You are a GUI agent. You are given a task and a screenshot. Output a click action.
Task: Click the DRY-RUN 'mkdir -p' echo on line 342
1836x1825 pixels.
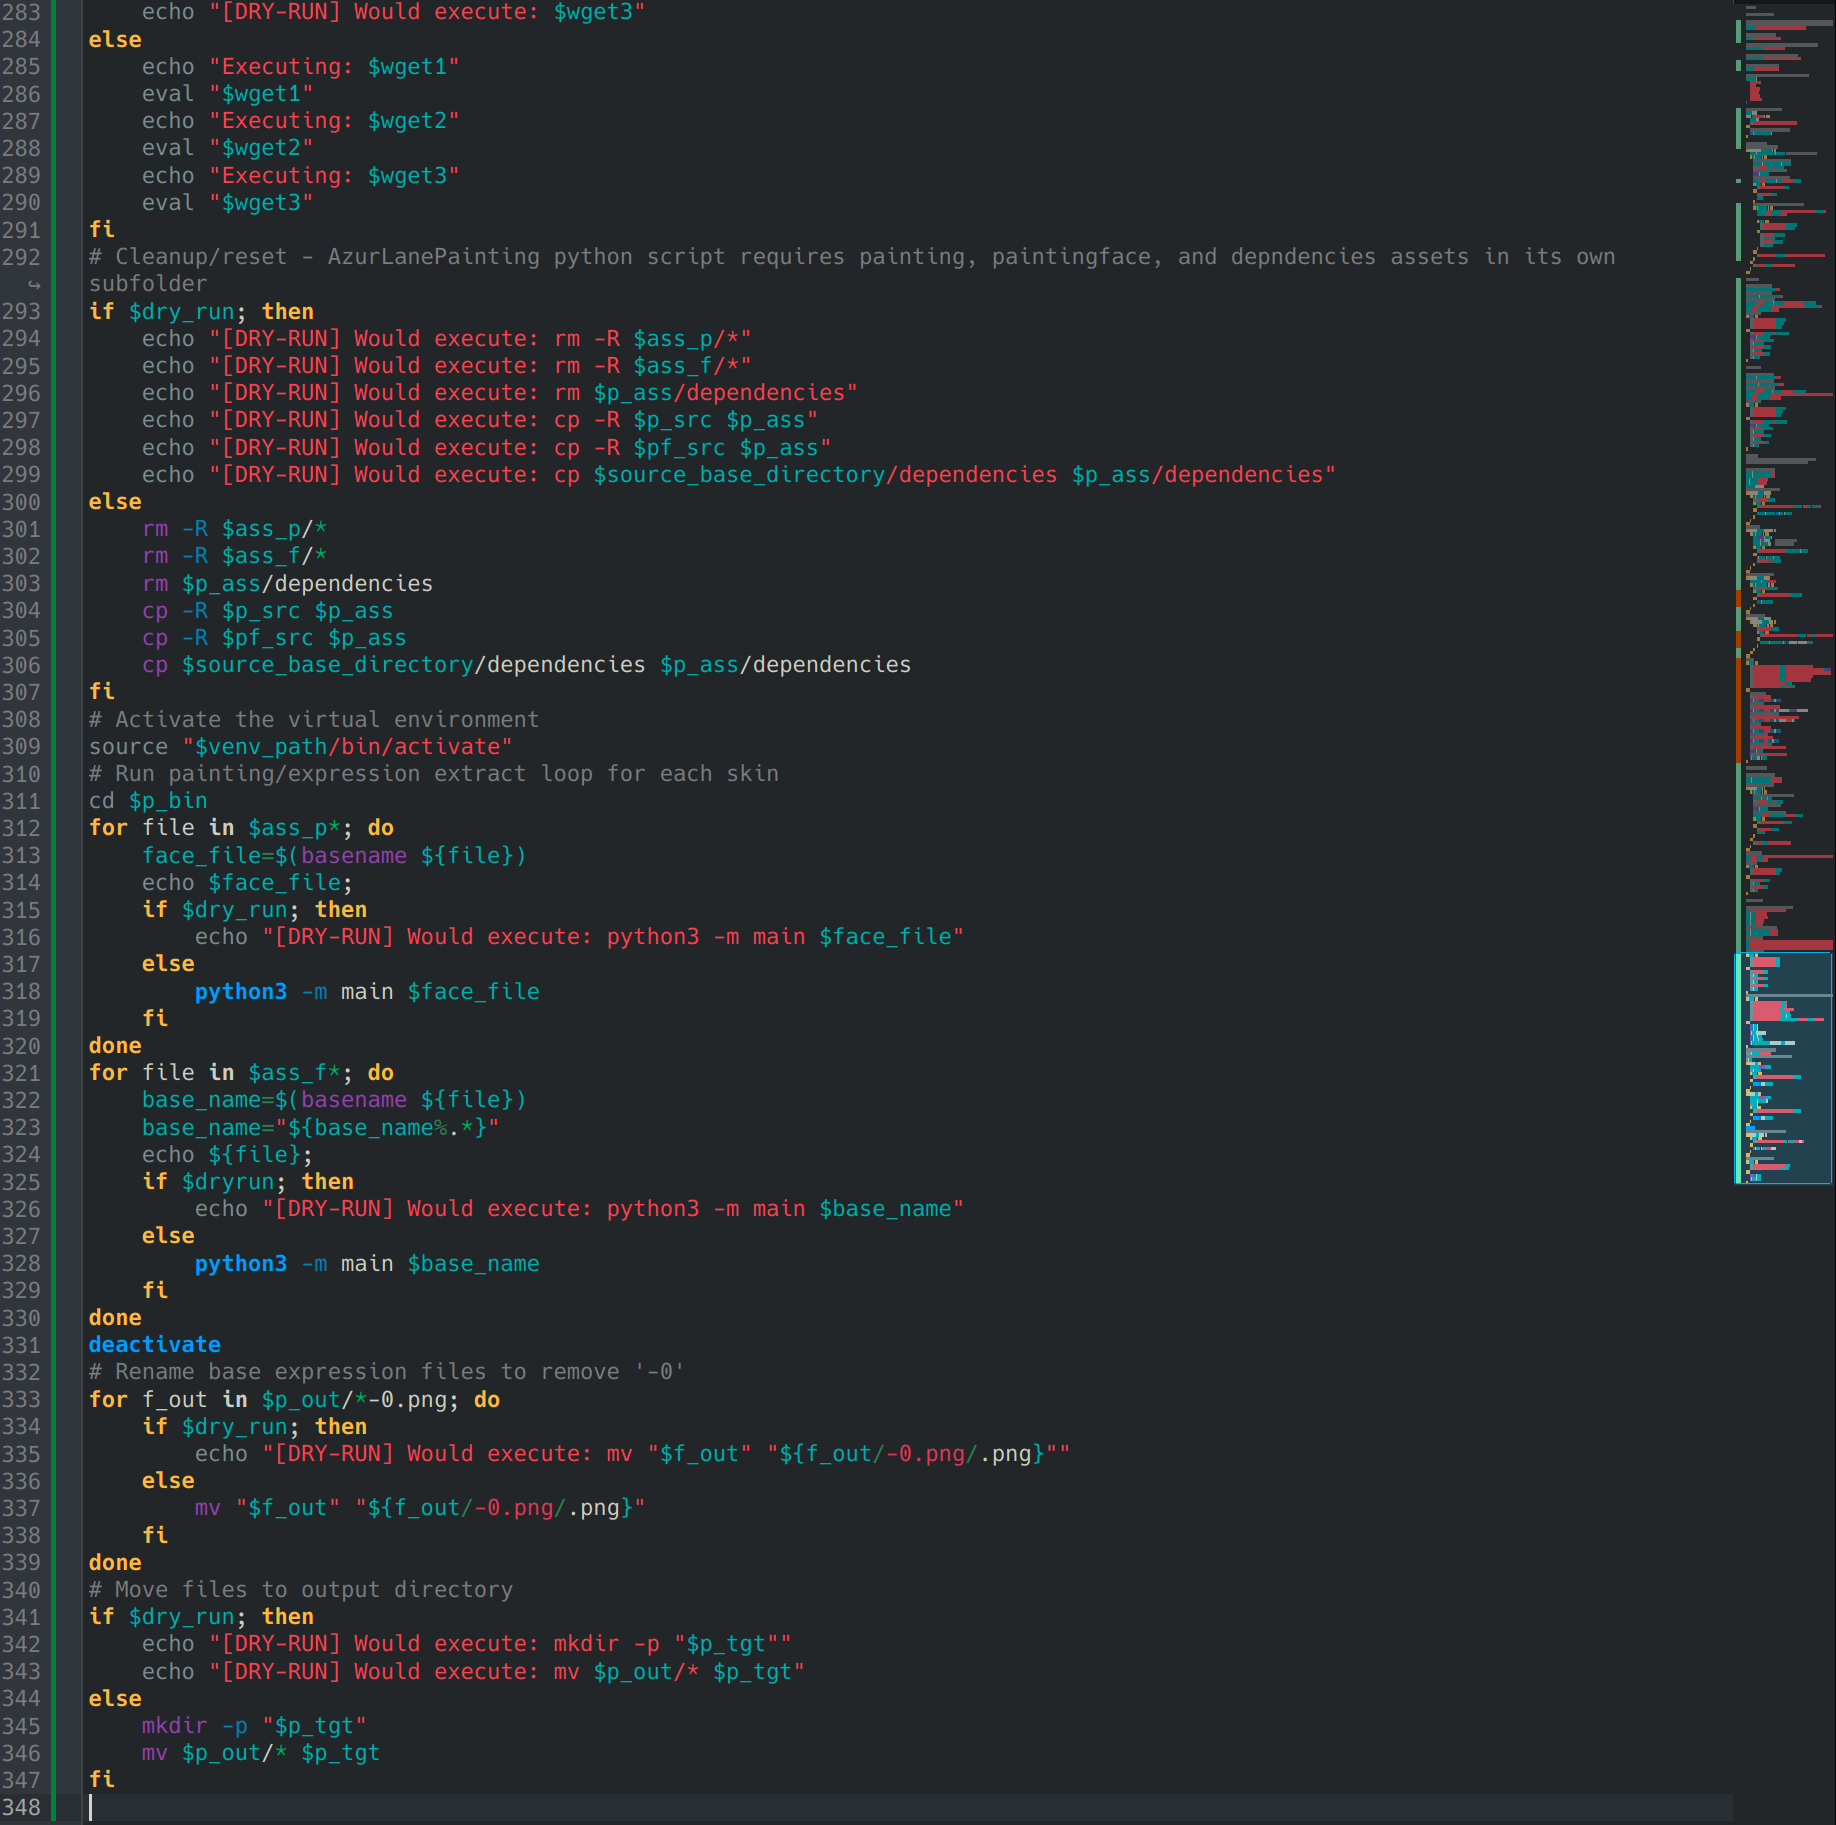click(466, 1644)
